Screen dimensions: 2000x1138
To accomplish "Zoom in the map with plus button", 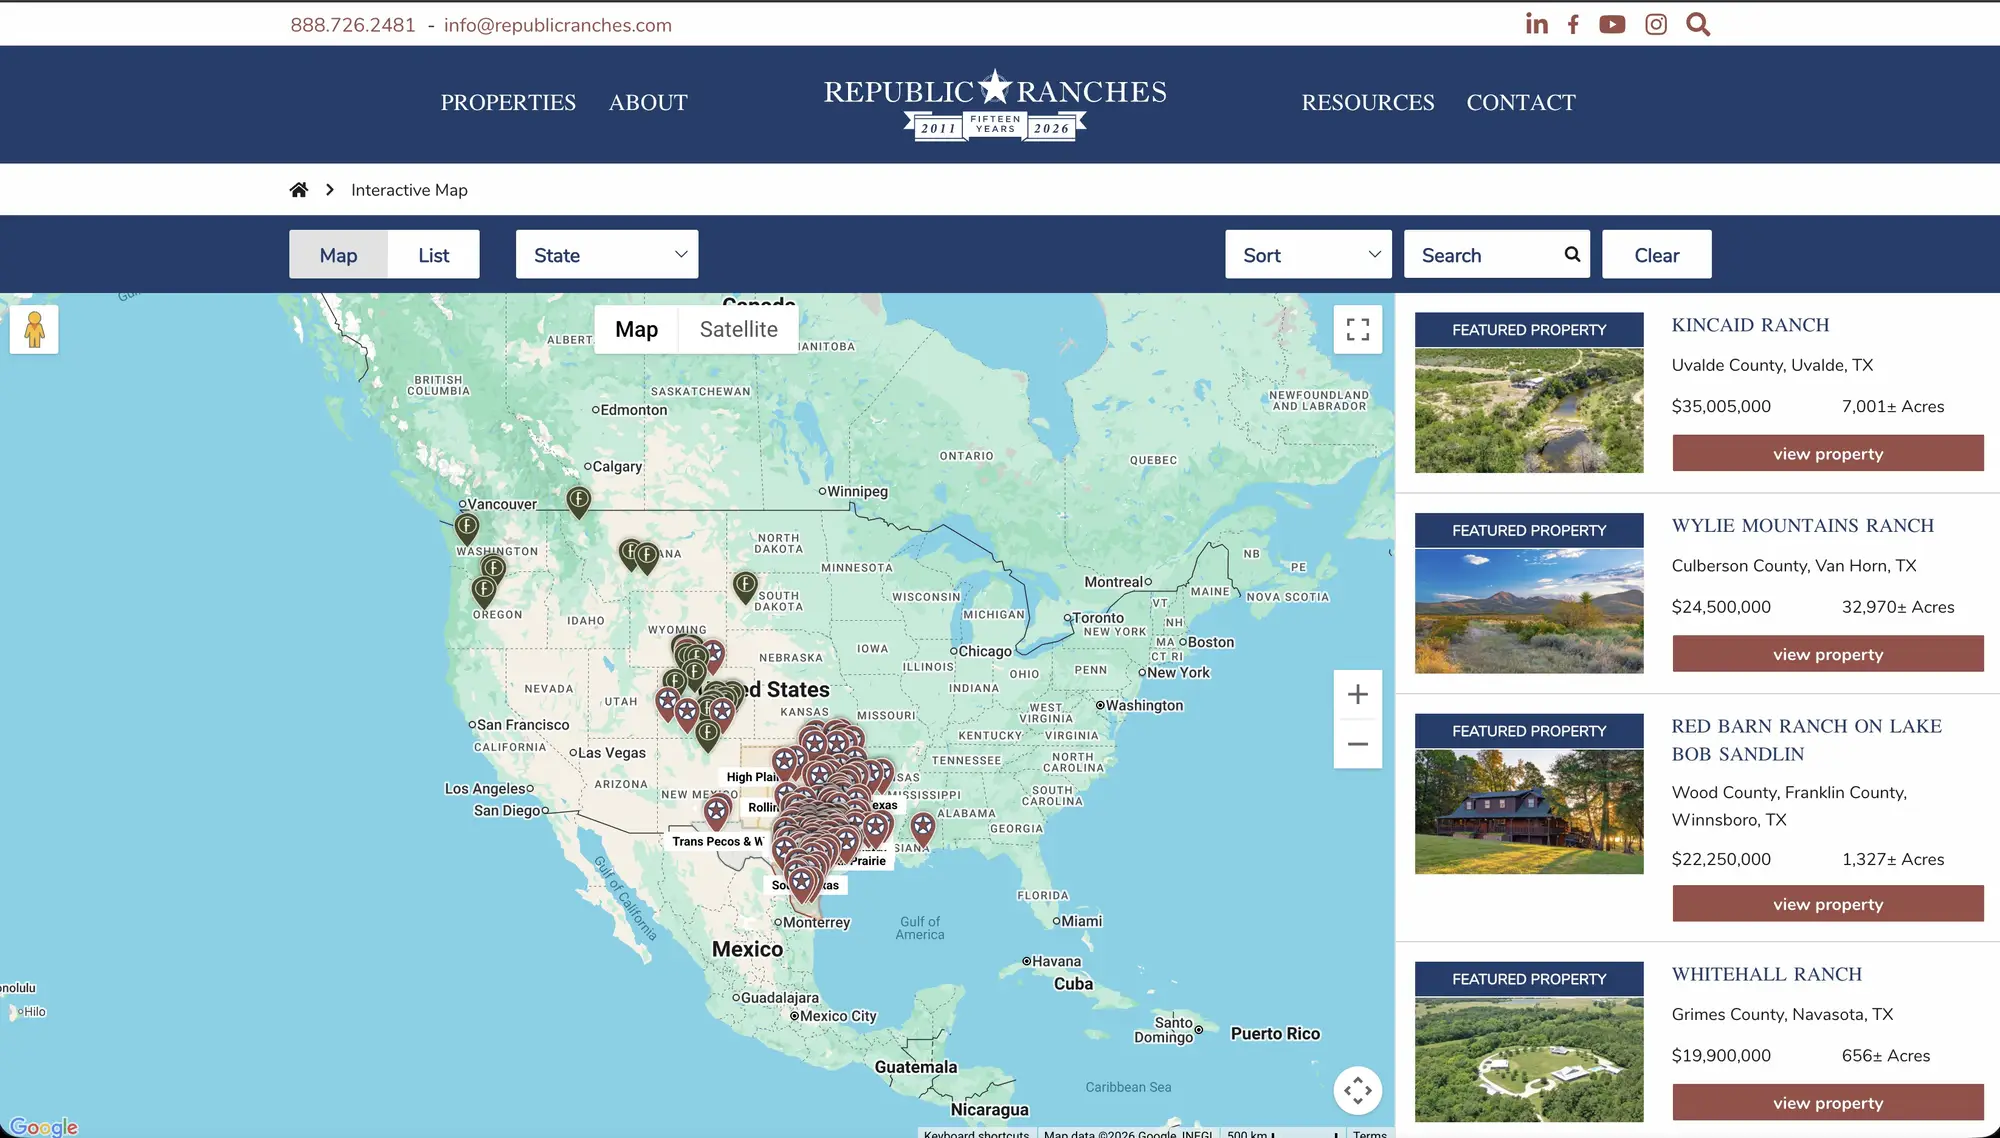I will point(1358,694).
